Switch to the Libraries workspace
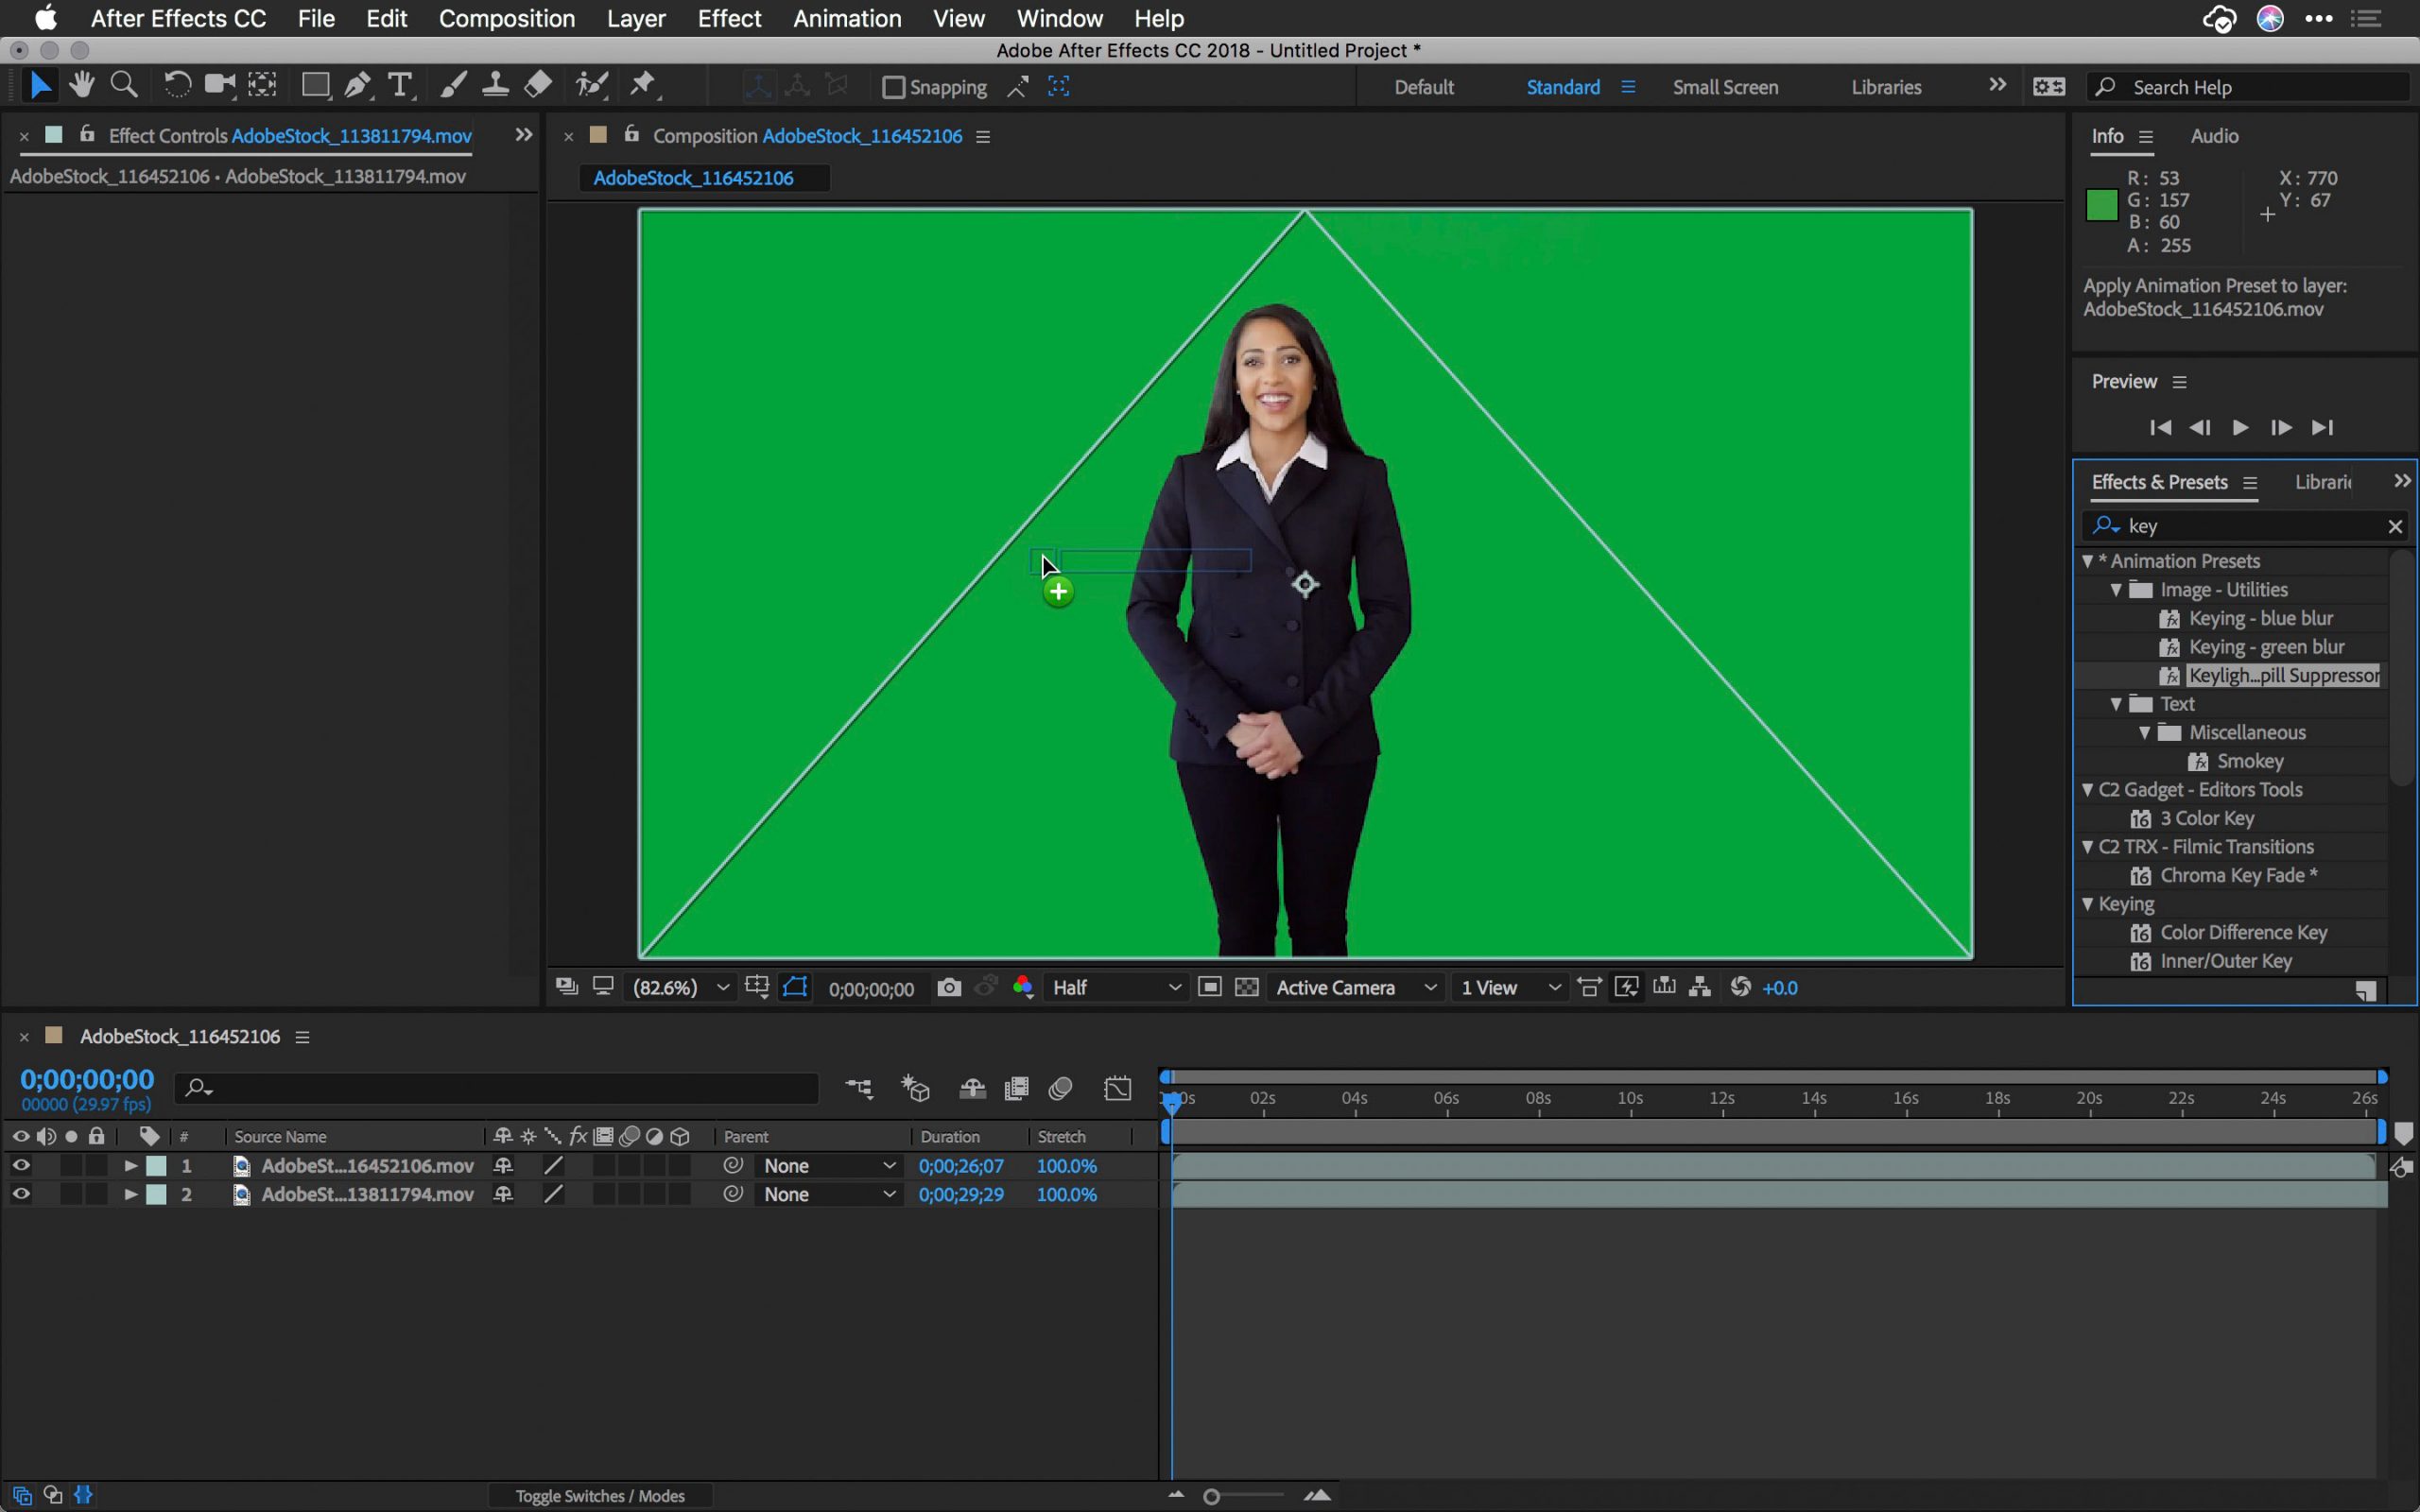This screenshot has height=1512, width=2420. click(1886, 87)
